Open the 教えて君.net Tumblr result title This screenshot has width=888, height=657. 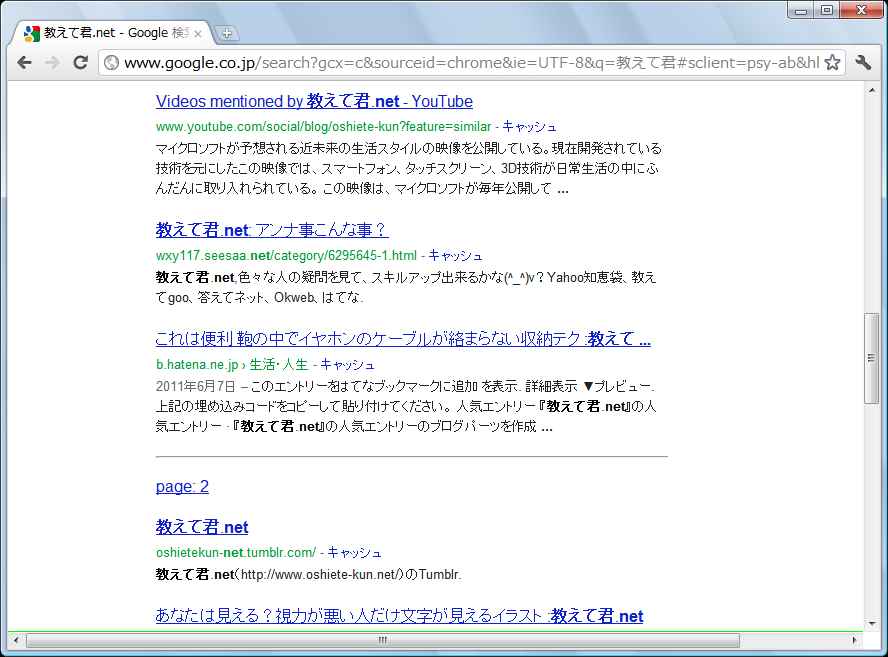pos(202,527)
